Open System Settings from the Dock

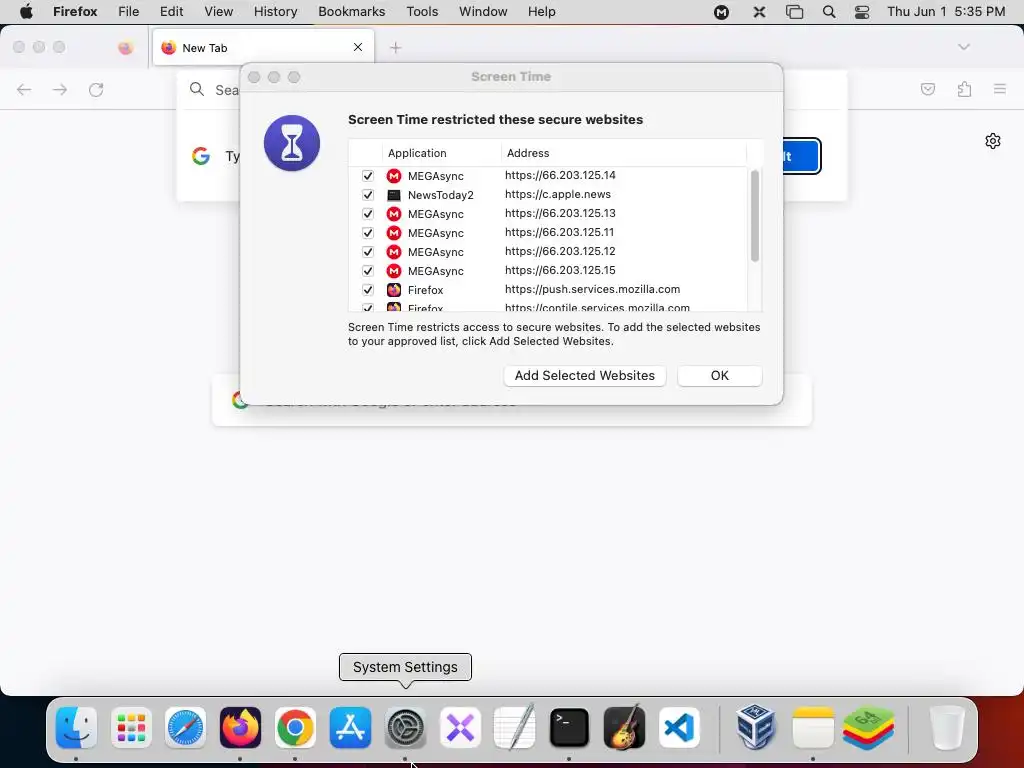(405, 728)
